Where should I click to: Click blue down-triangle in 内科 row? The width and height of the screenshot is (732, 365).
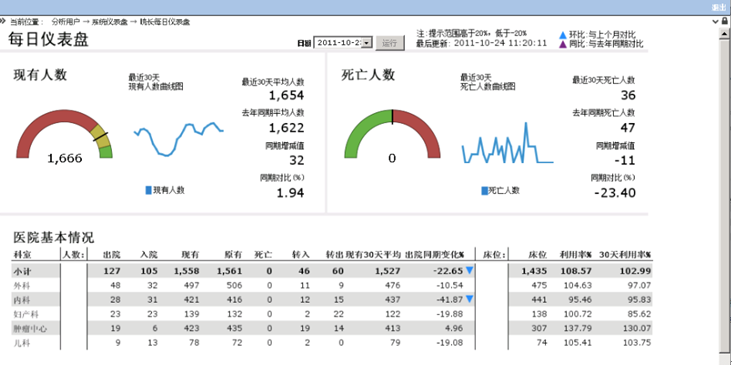coord(469,299)
